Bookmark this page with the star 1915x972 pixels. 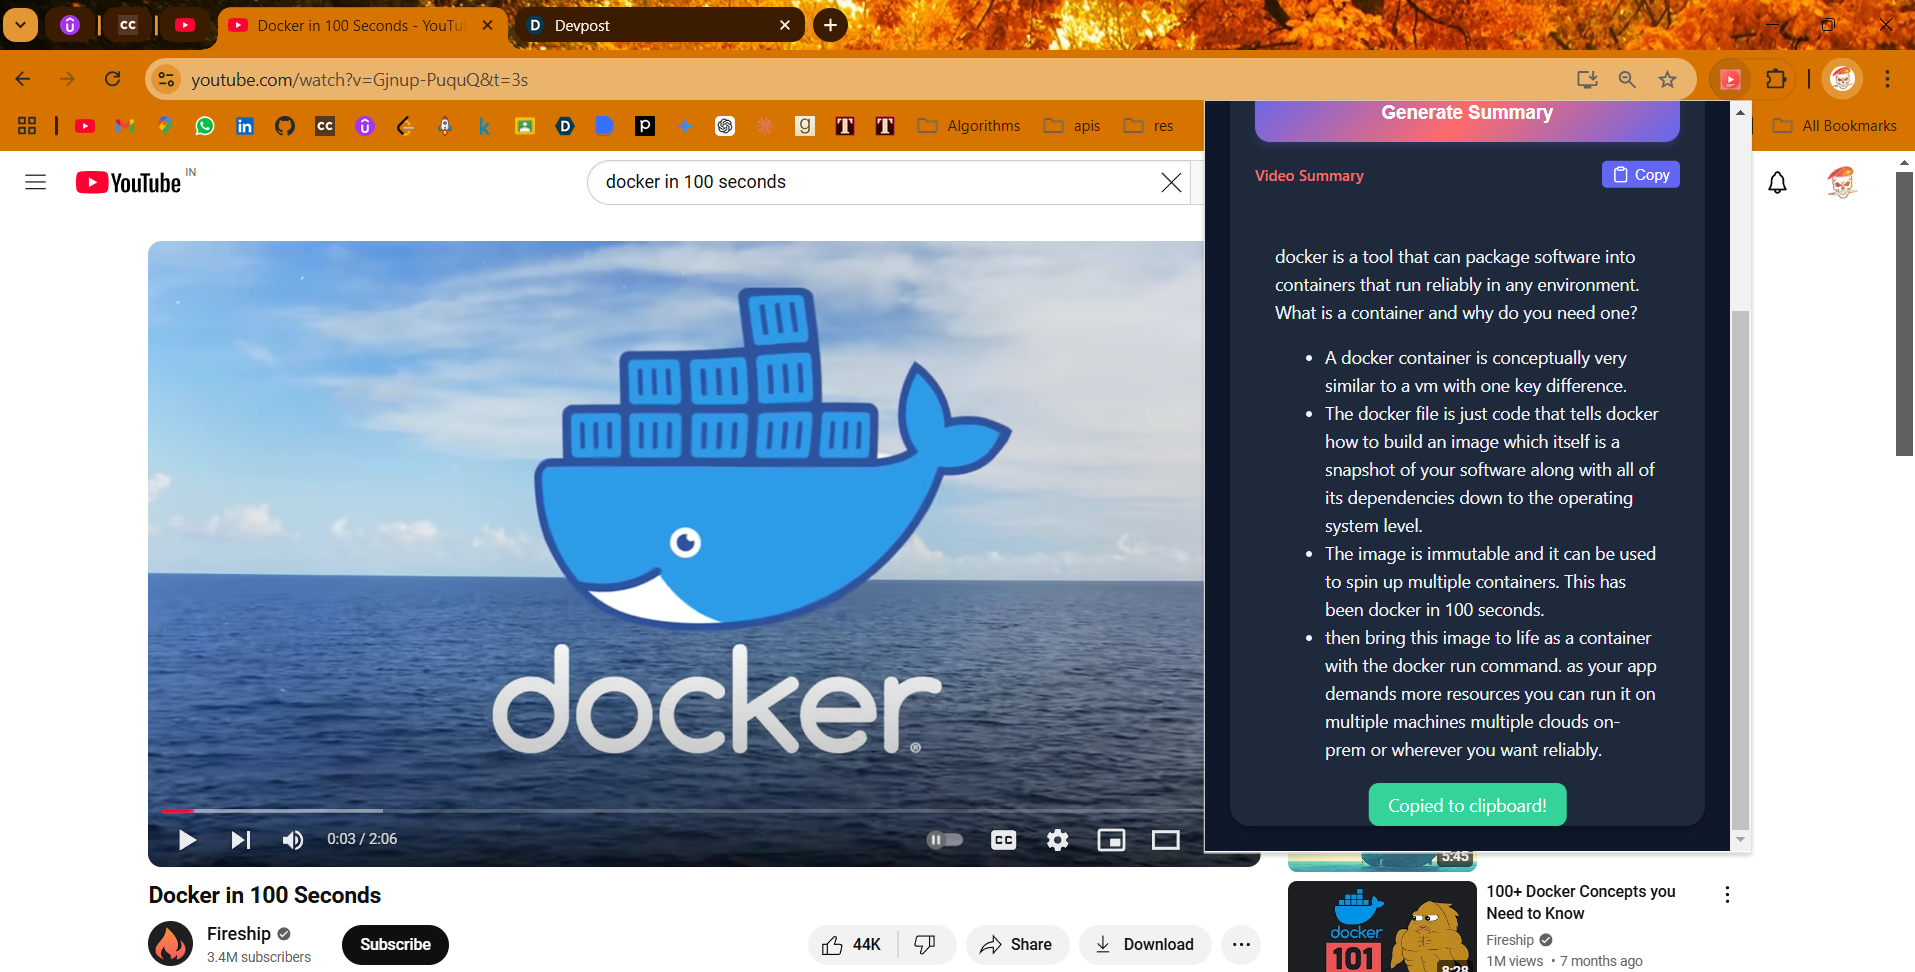[x=1667, y=79]
